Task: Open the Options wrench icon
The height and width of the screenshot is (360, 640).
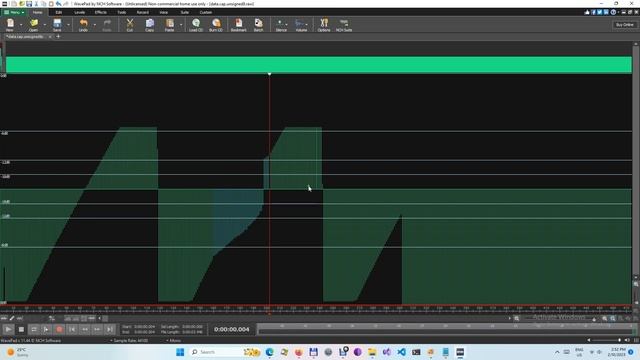Action: pos(324,24)
